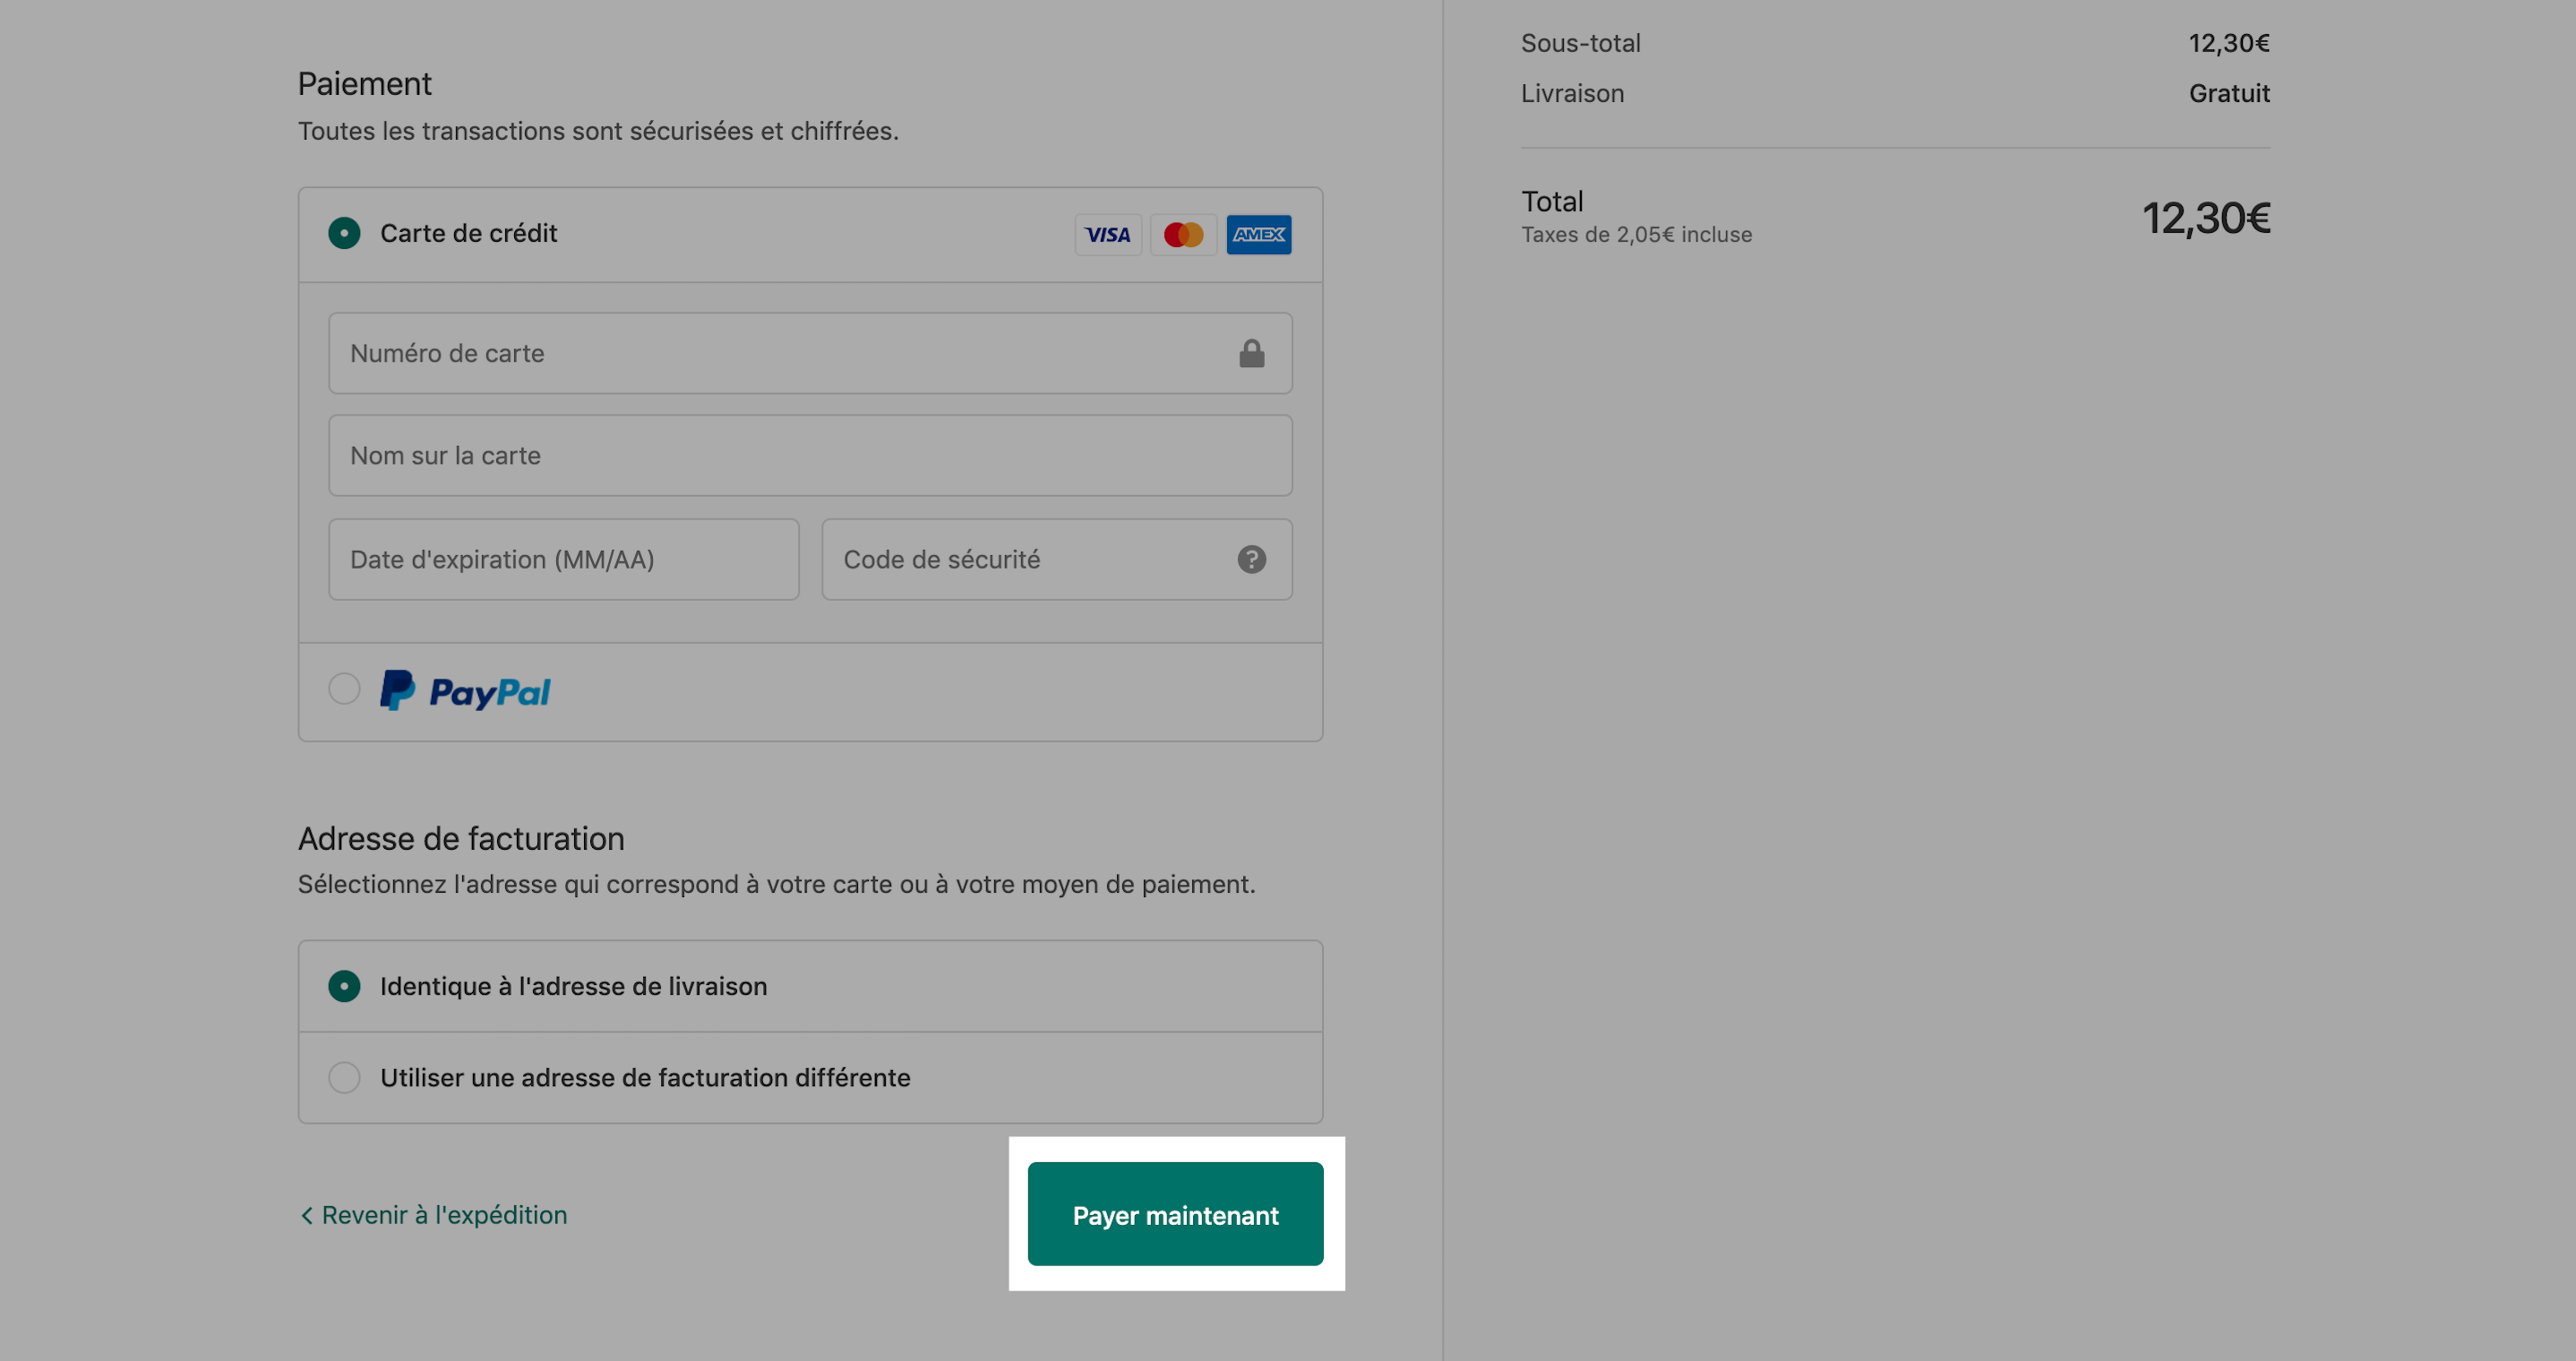Select the PayPal radio button
The image size is (2576, 1361).
click(344, 689)
